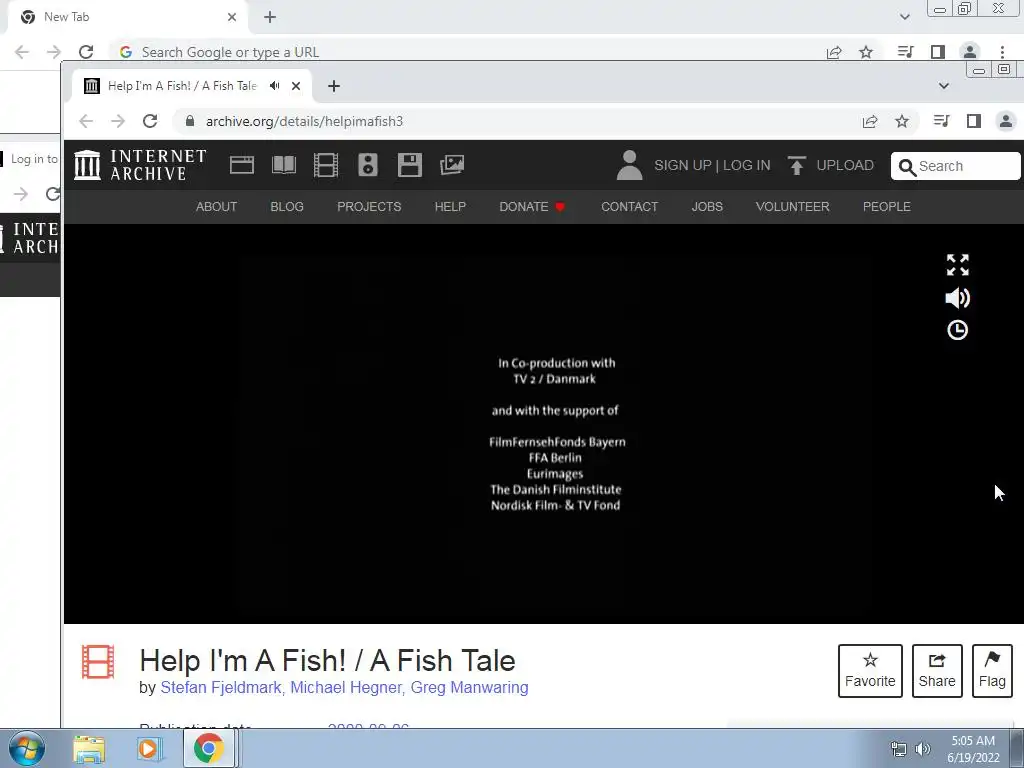The image size is (1024, 768).
Task: Open Windows Explorer from taskbar
Action: click(x=89, y=749)
